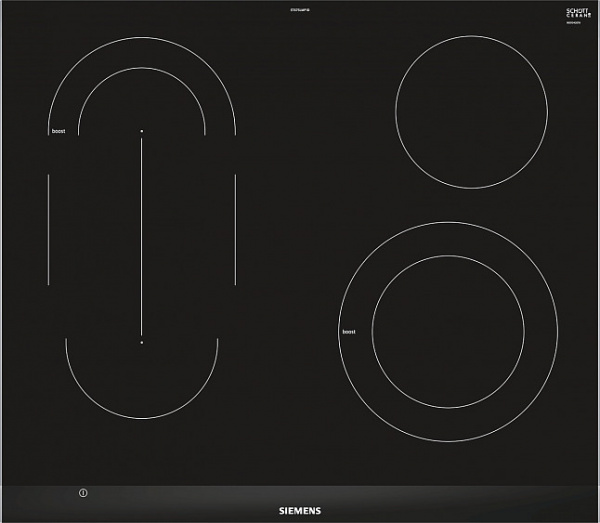Click the lower dot of the left zone
This screenshot has width=600, height=523.
coord(142,343)
